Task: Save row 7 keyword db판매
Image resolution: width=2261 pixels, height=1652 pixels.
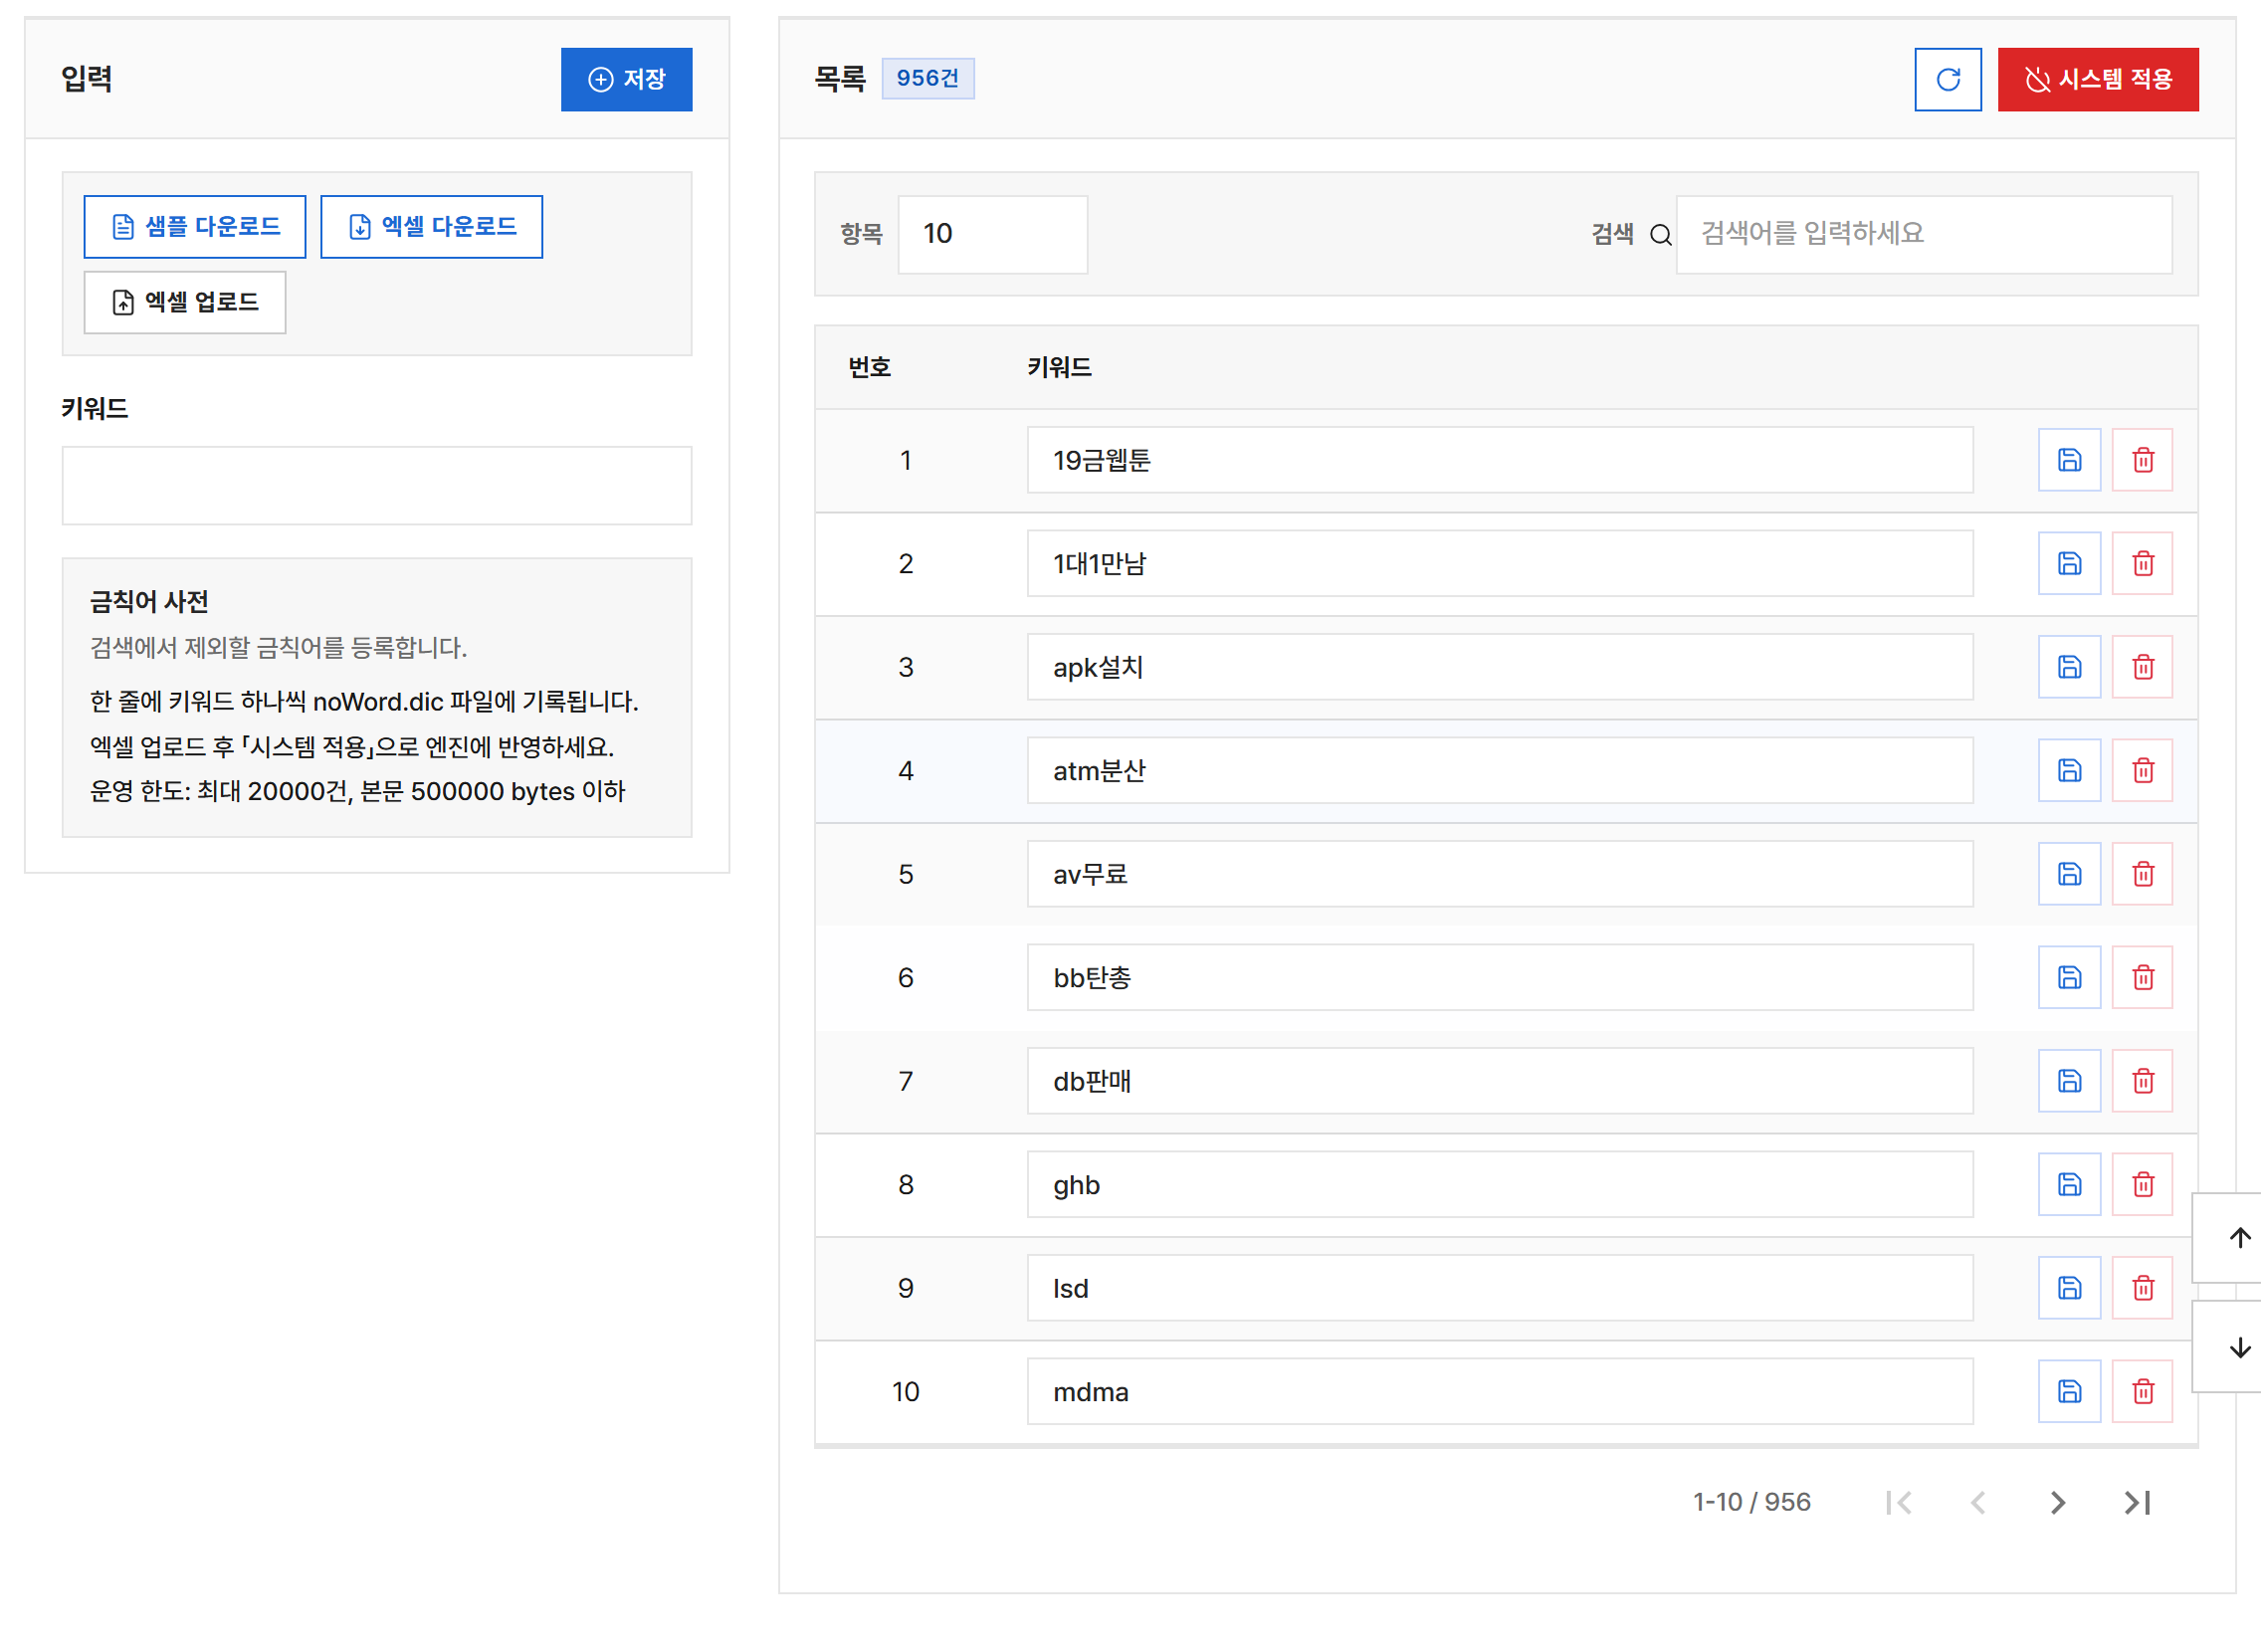Action: 2069,1081
